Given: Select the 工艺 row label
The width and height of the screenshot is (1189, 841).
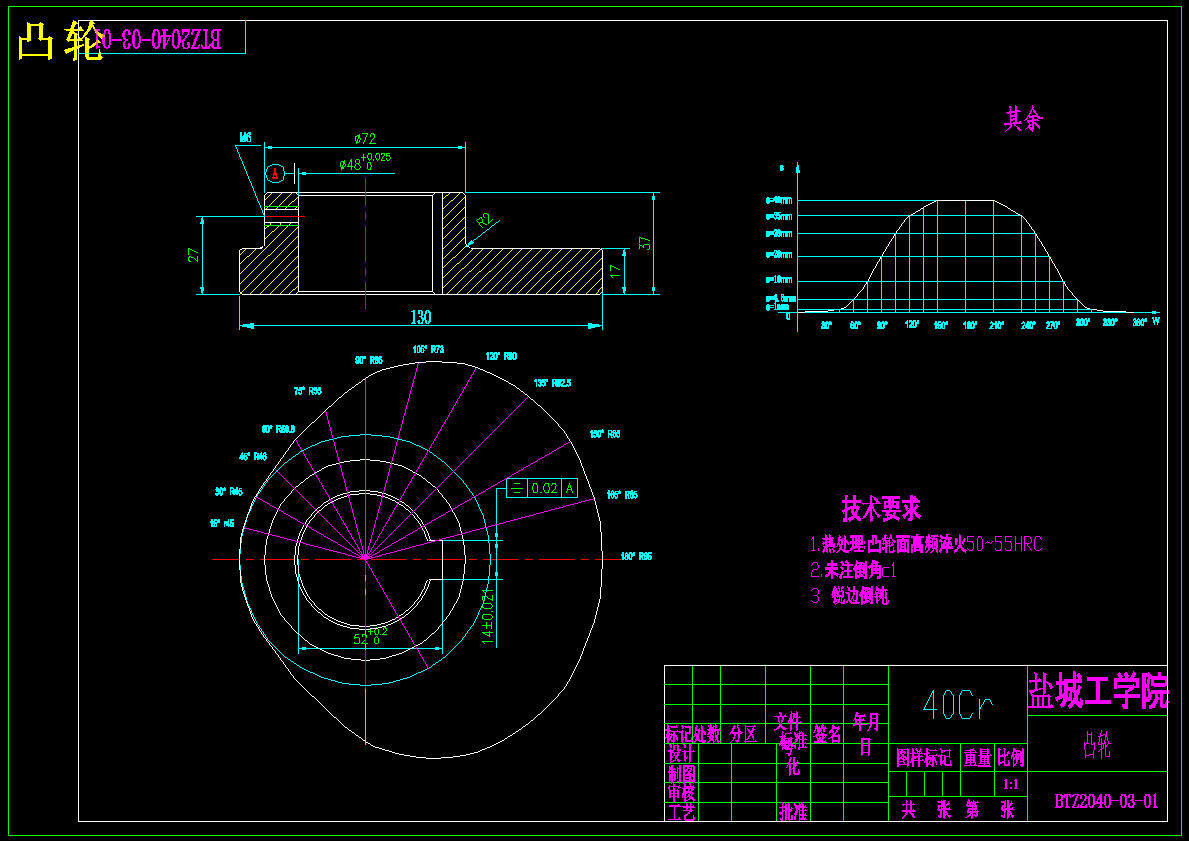Looking at the screenshot, I should (x=680, y=812).
